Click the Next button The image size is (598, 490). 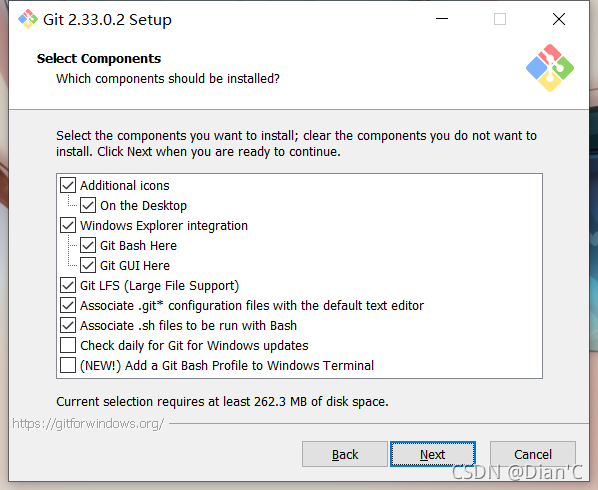pyautogui.click(x=432, y=454)
